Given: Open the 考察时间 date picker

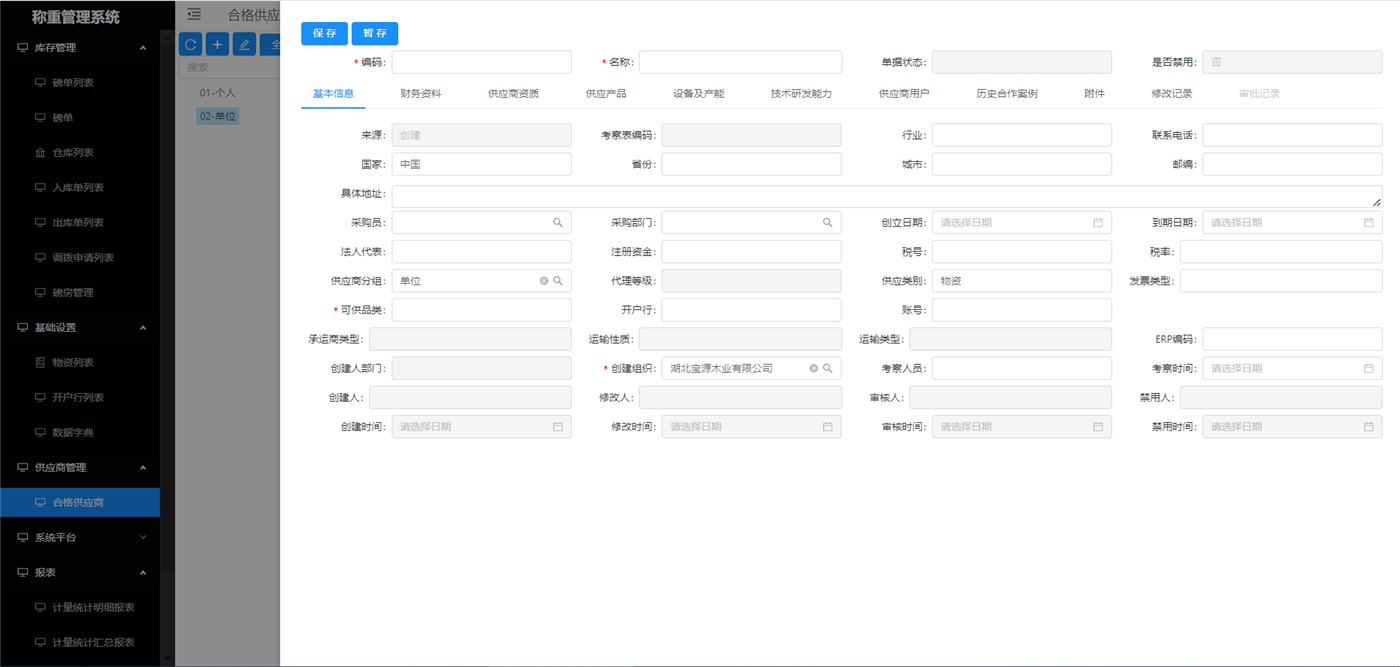Looking at the screenshot, I should pos(1368,368).
